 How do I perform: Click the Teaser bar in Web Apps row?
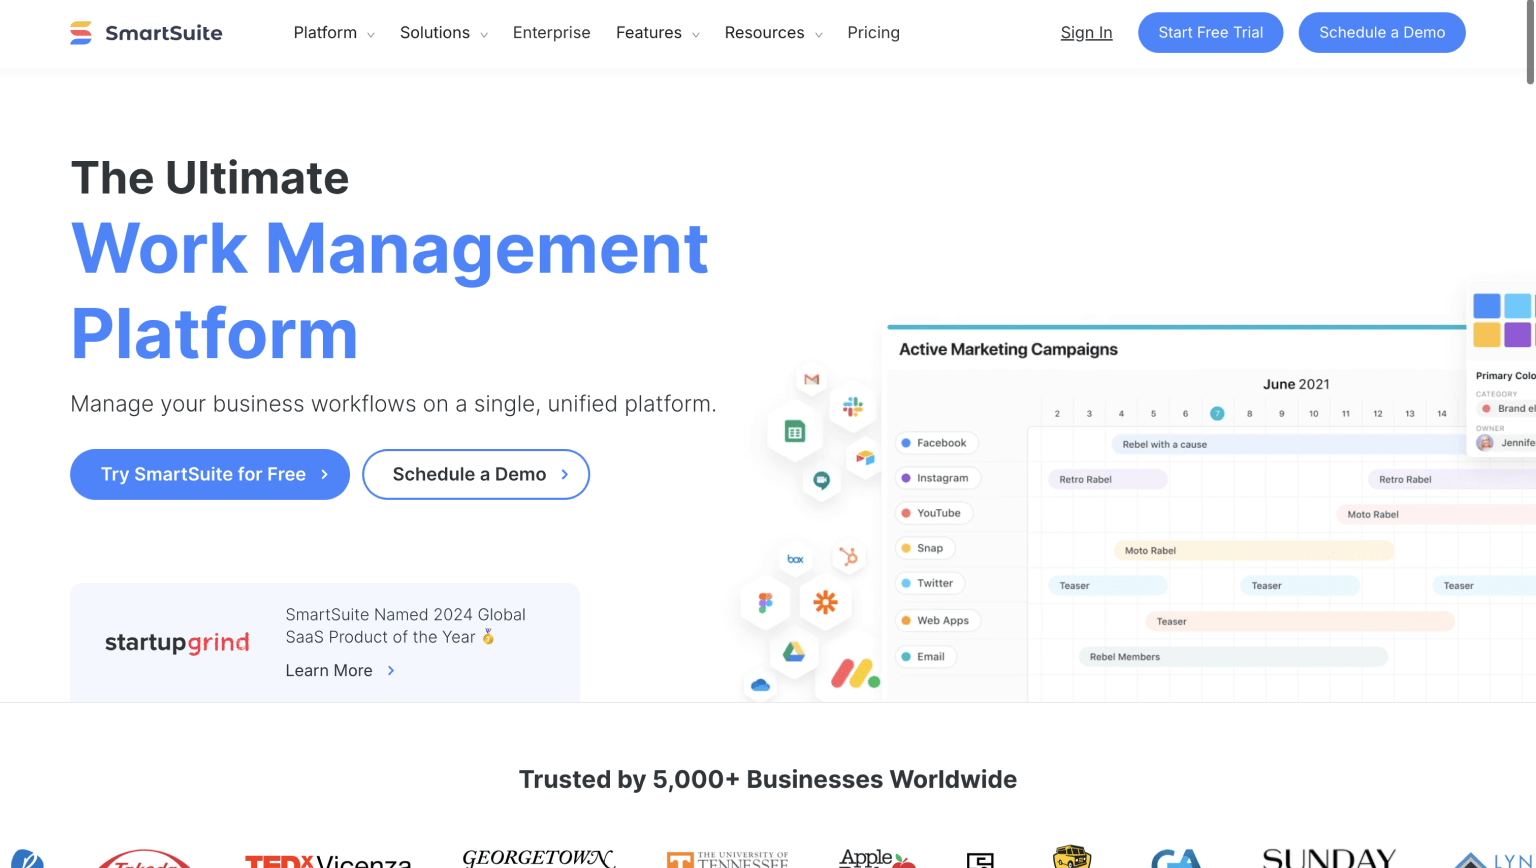[x=1300, y=621]
